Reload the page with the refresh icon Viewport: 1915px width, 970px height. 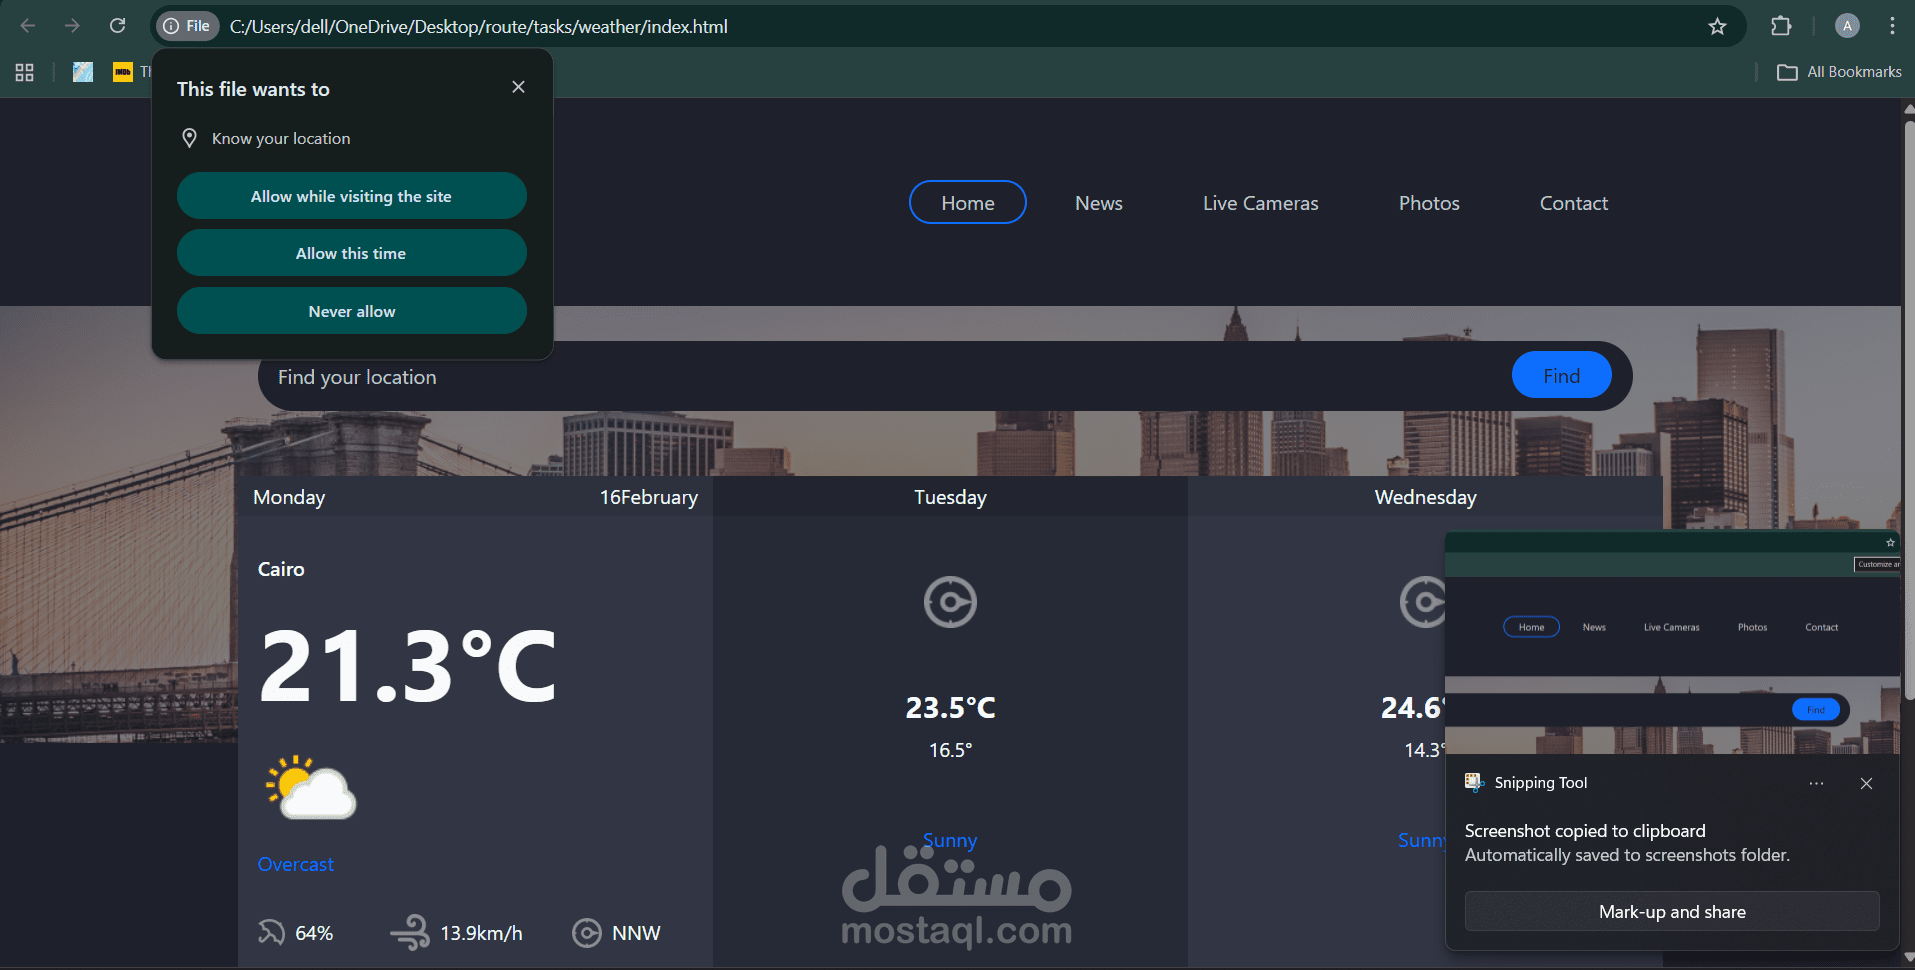[x=117, y=25]
